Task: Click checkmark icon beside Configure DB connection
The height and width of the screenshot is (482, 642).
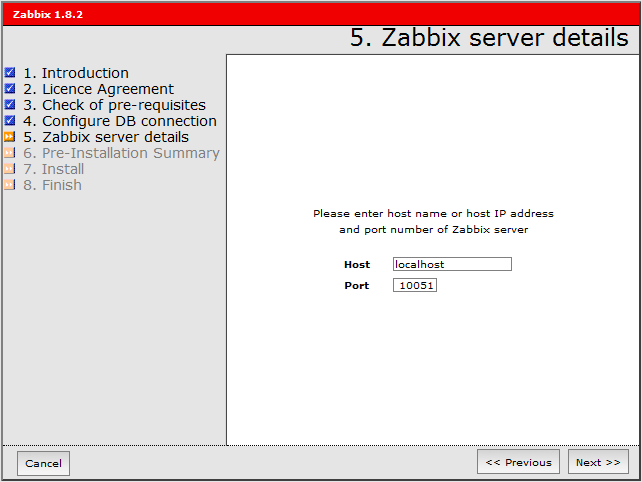Action: pyautogui.click(x=10, y=120)
